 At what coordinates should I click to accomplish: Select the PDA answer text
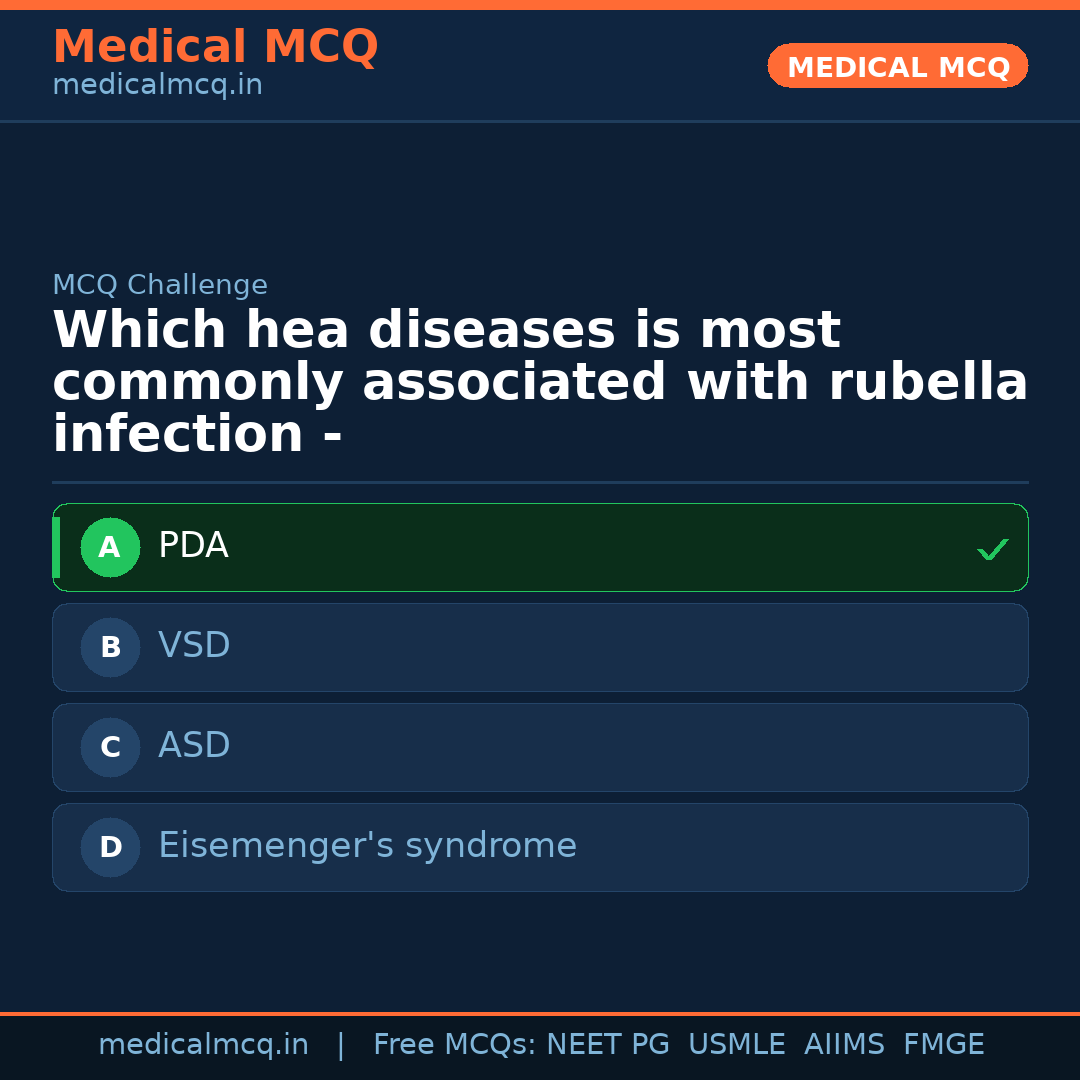193,546
